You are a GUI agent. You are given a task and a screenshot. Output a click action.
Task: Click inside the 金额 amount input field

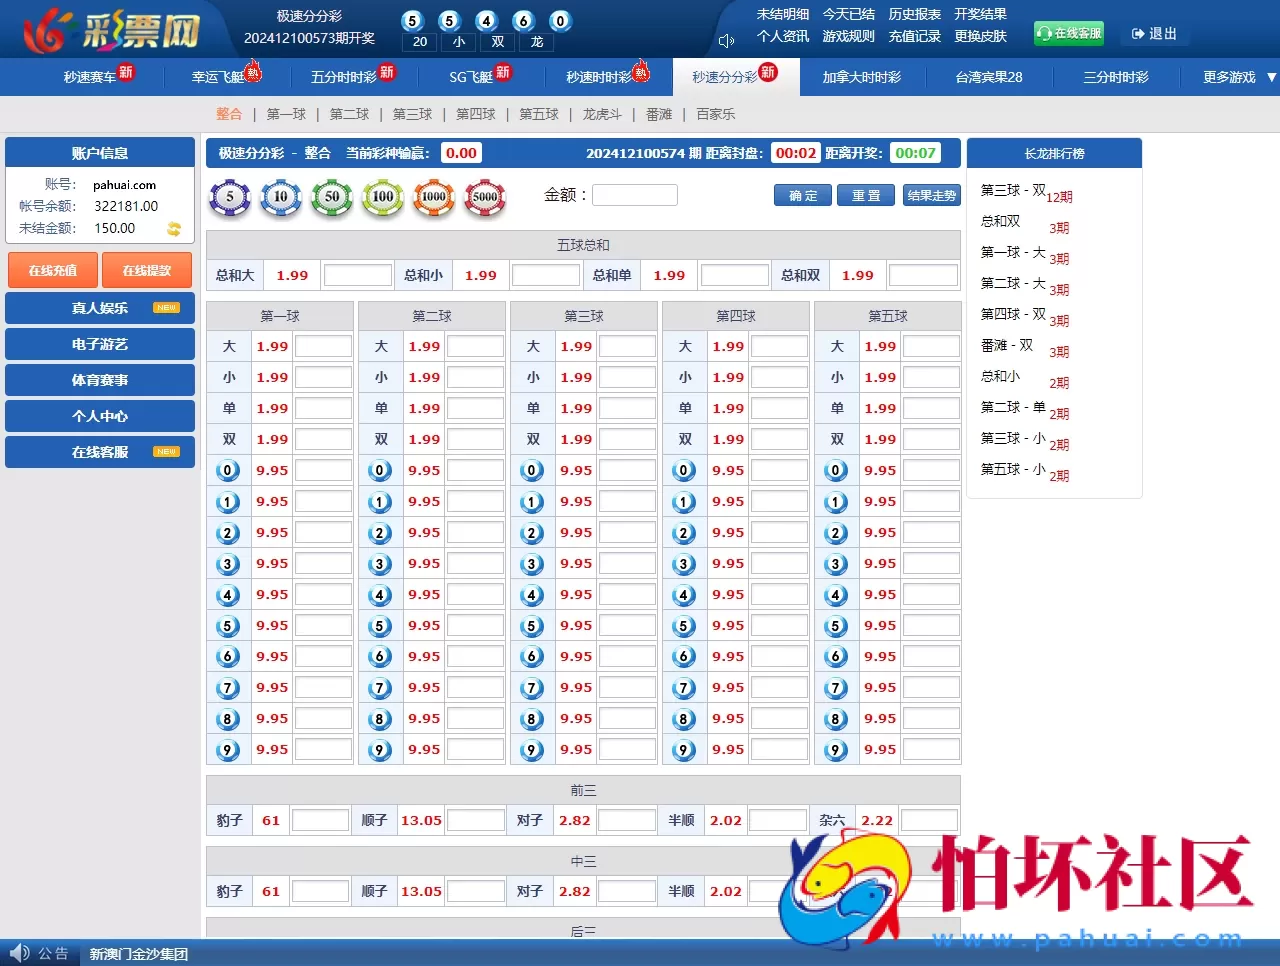635,194
